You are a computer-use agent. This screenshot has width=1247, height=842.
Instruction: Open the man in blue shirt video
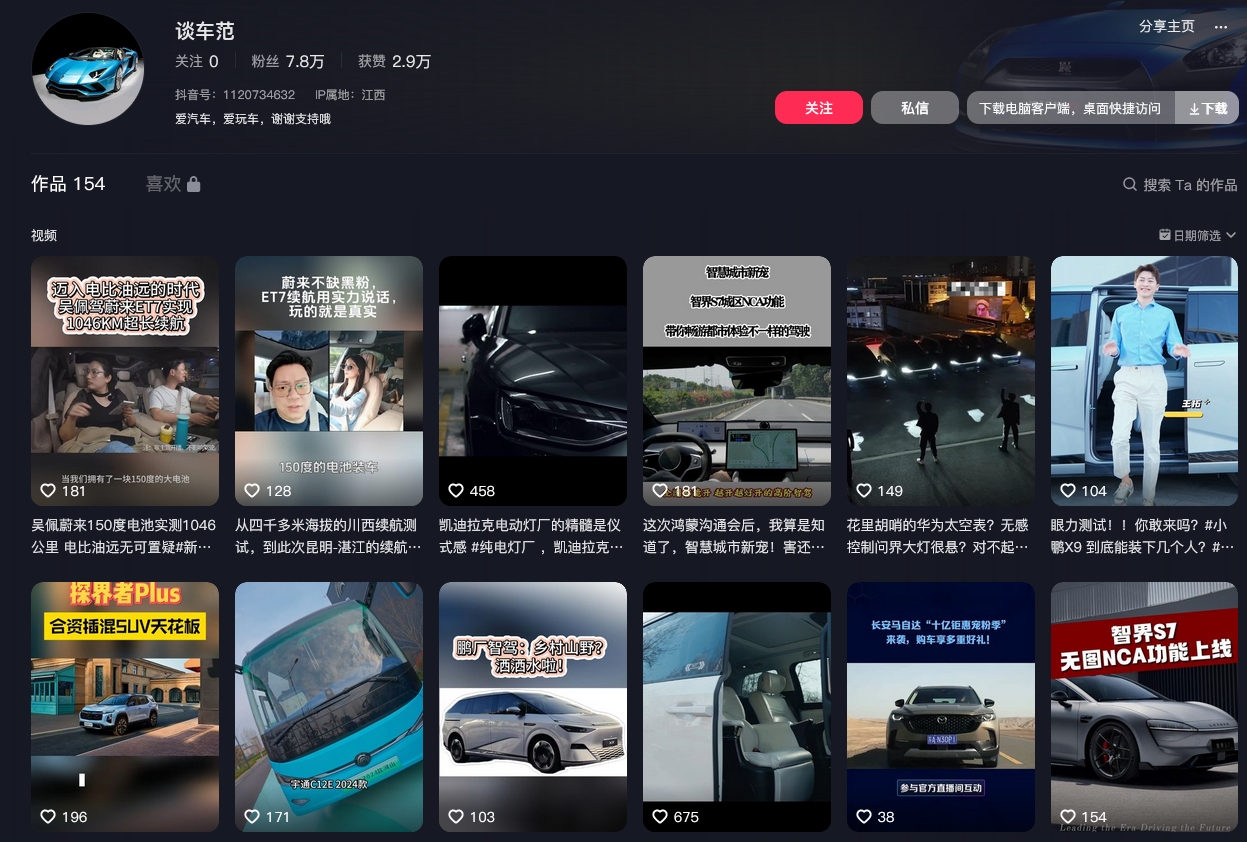pyautogui.click(x=1145, y=381)
